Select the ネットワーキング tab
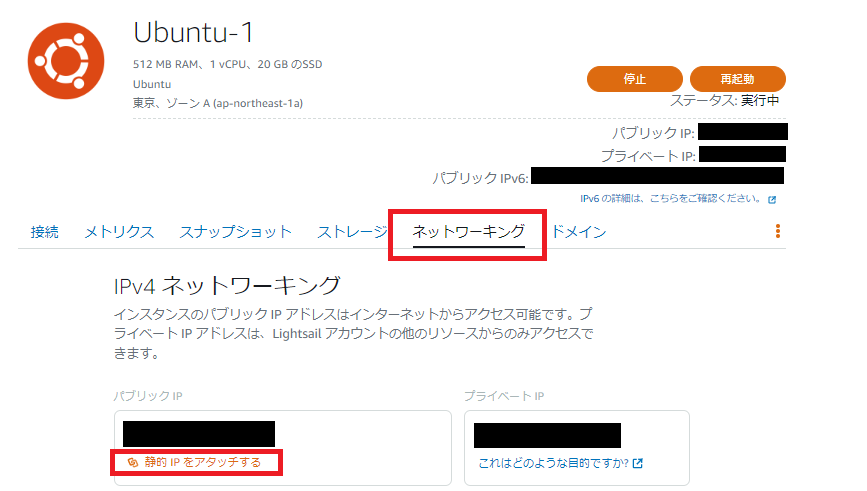Viewport: 867px width, 491px height. pyautogui.click(x=468, y=232)
